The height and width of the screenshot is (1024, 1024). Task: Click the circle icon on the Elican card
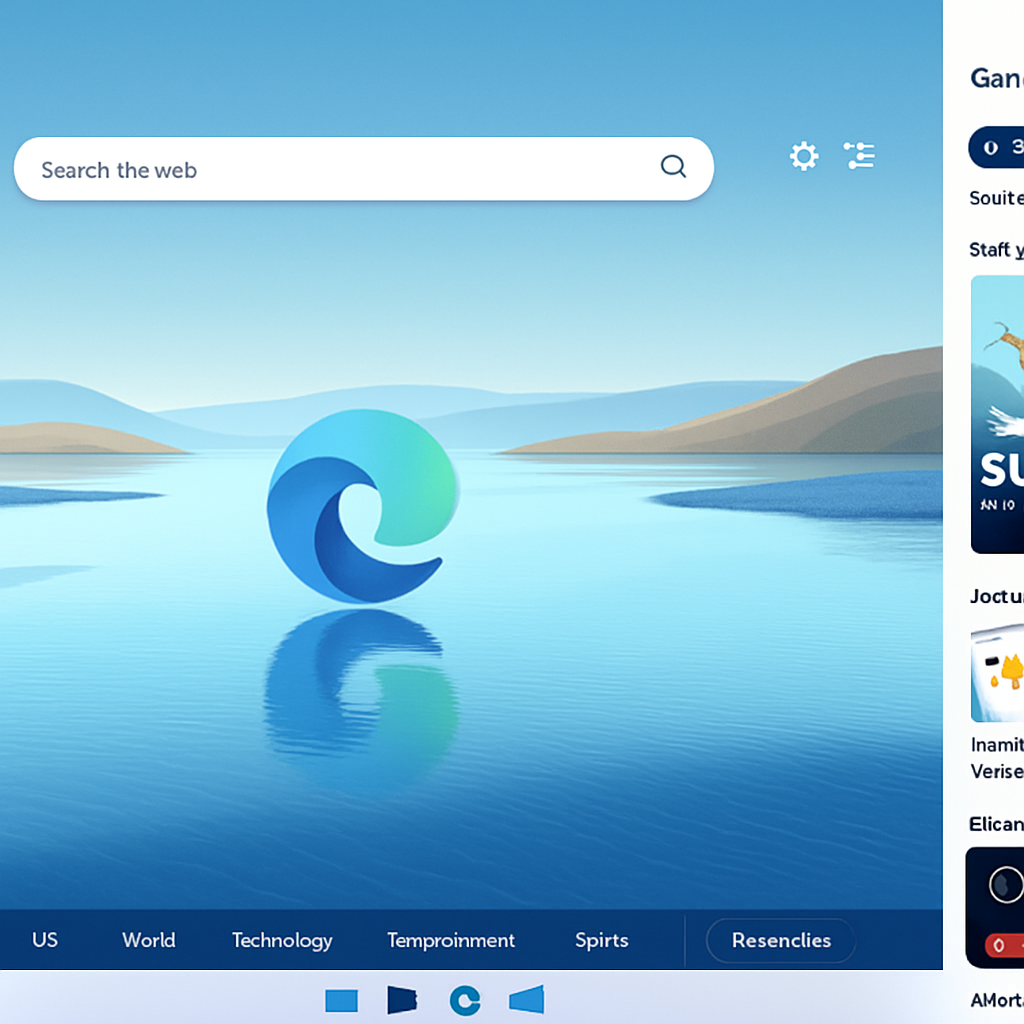pos(1006,885)
